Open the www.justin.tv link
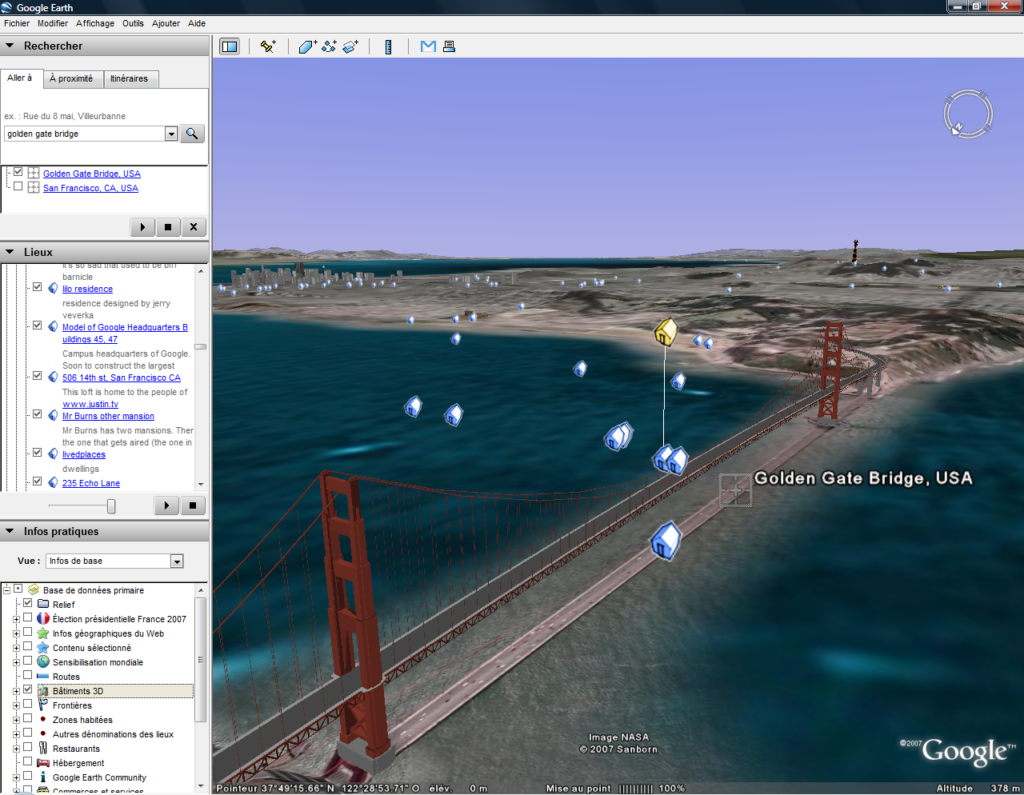This screenshot has width=1024, height=795. coord(90,404)
